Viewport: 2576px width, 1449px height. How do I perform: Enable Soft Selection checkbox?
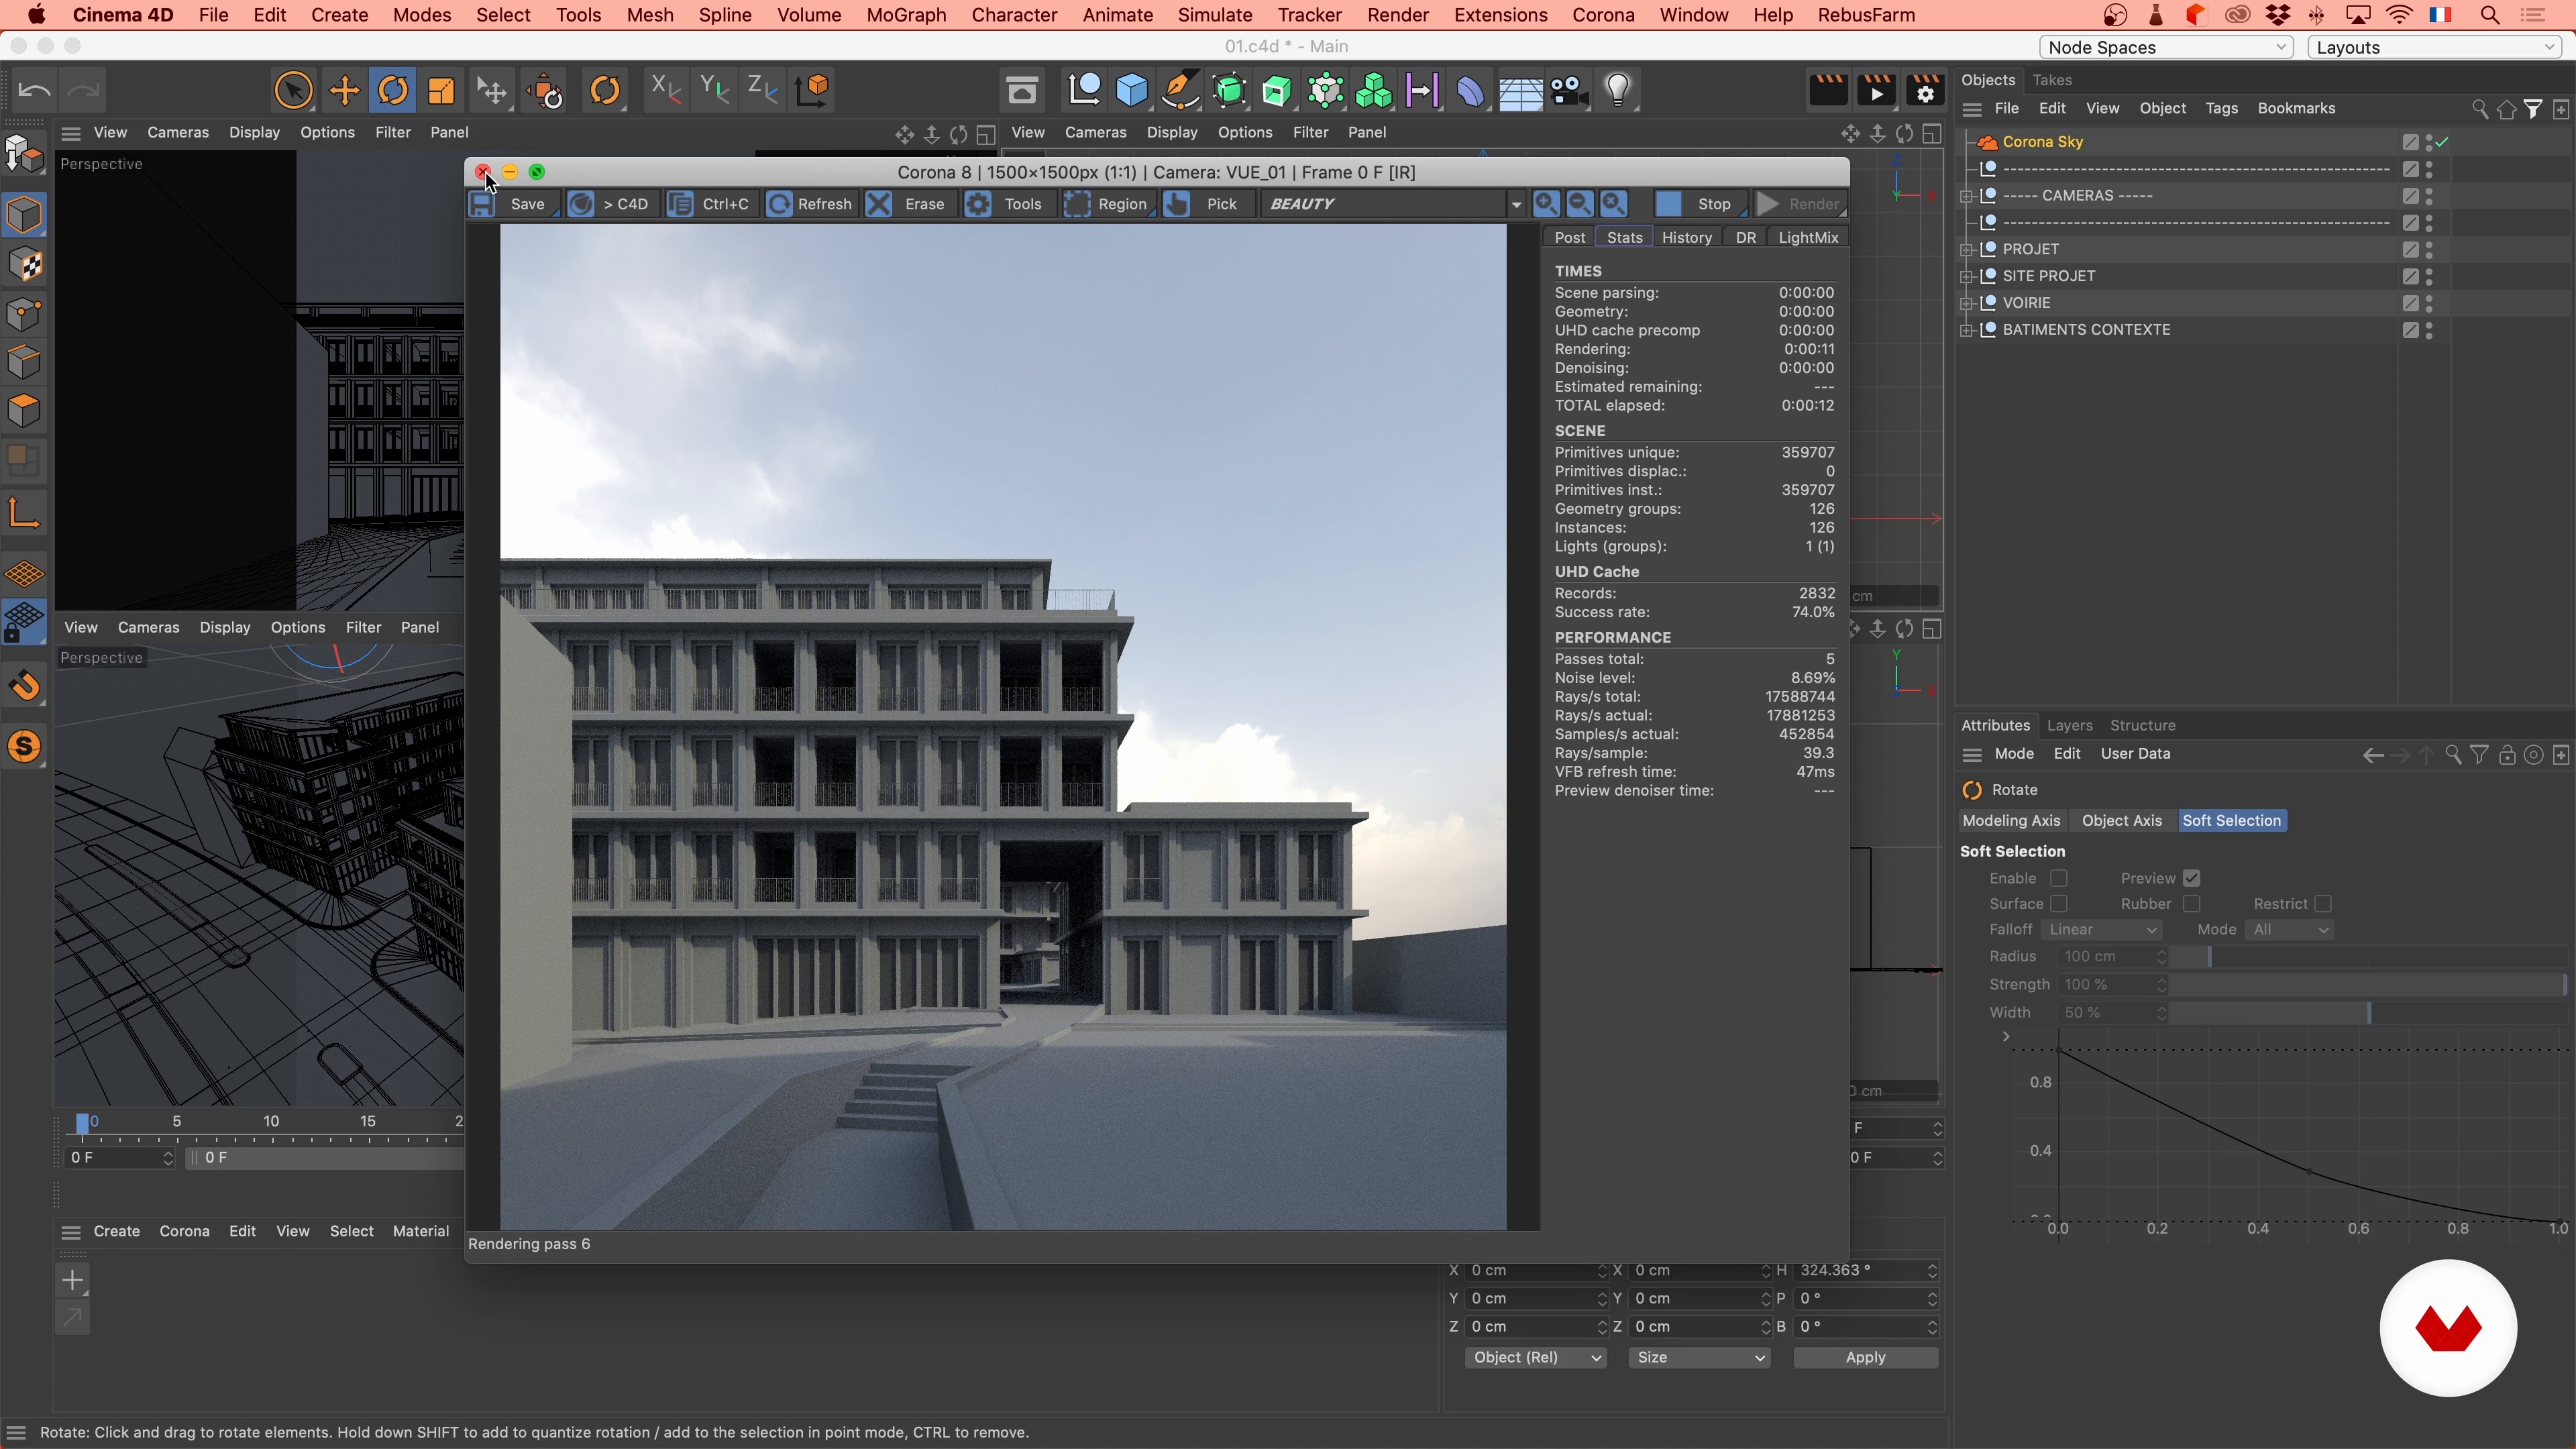click(x=2059, y=878)
